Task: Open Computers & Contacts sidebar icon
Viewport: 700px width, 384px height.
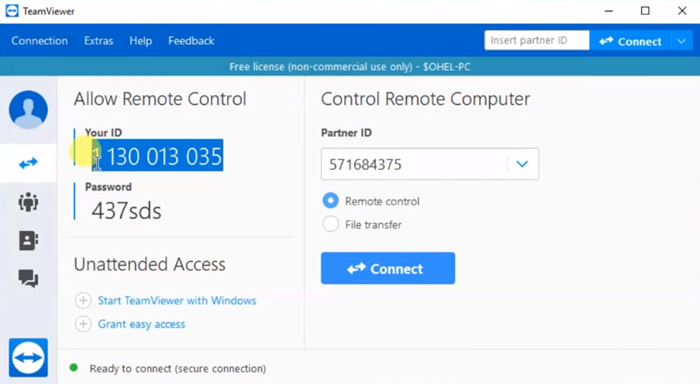Action: coord(28,241)
